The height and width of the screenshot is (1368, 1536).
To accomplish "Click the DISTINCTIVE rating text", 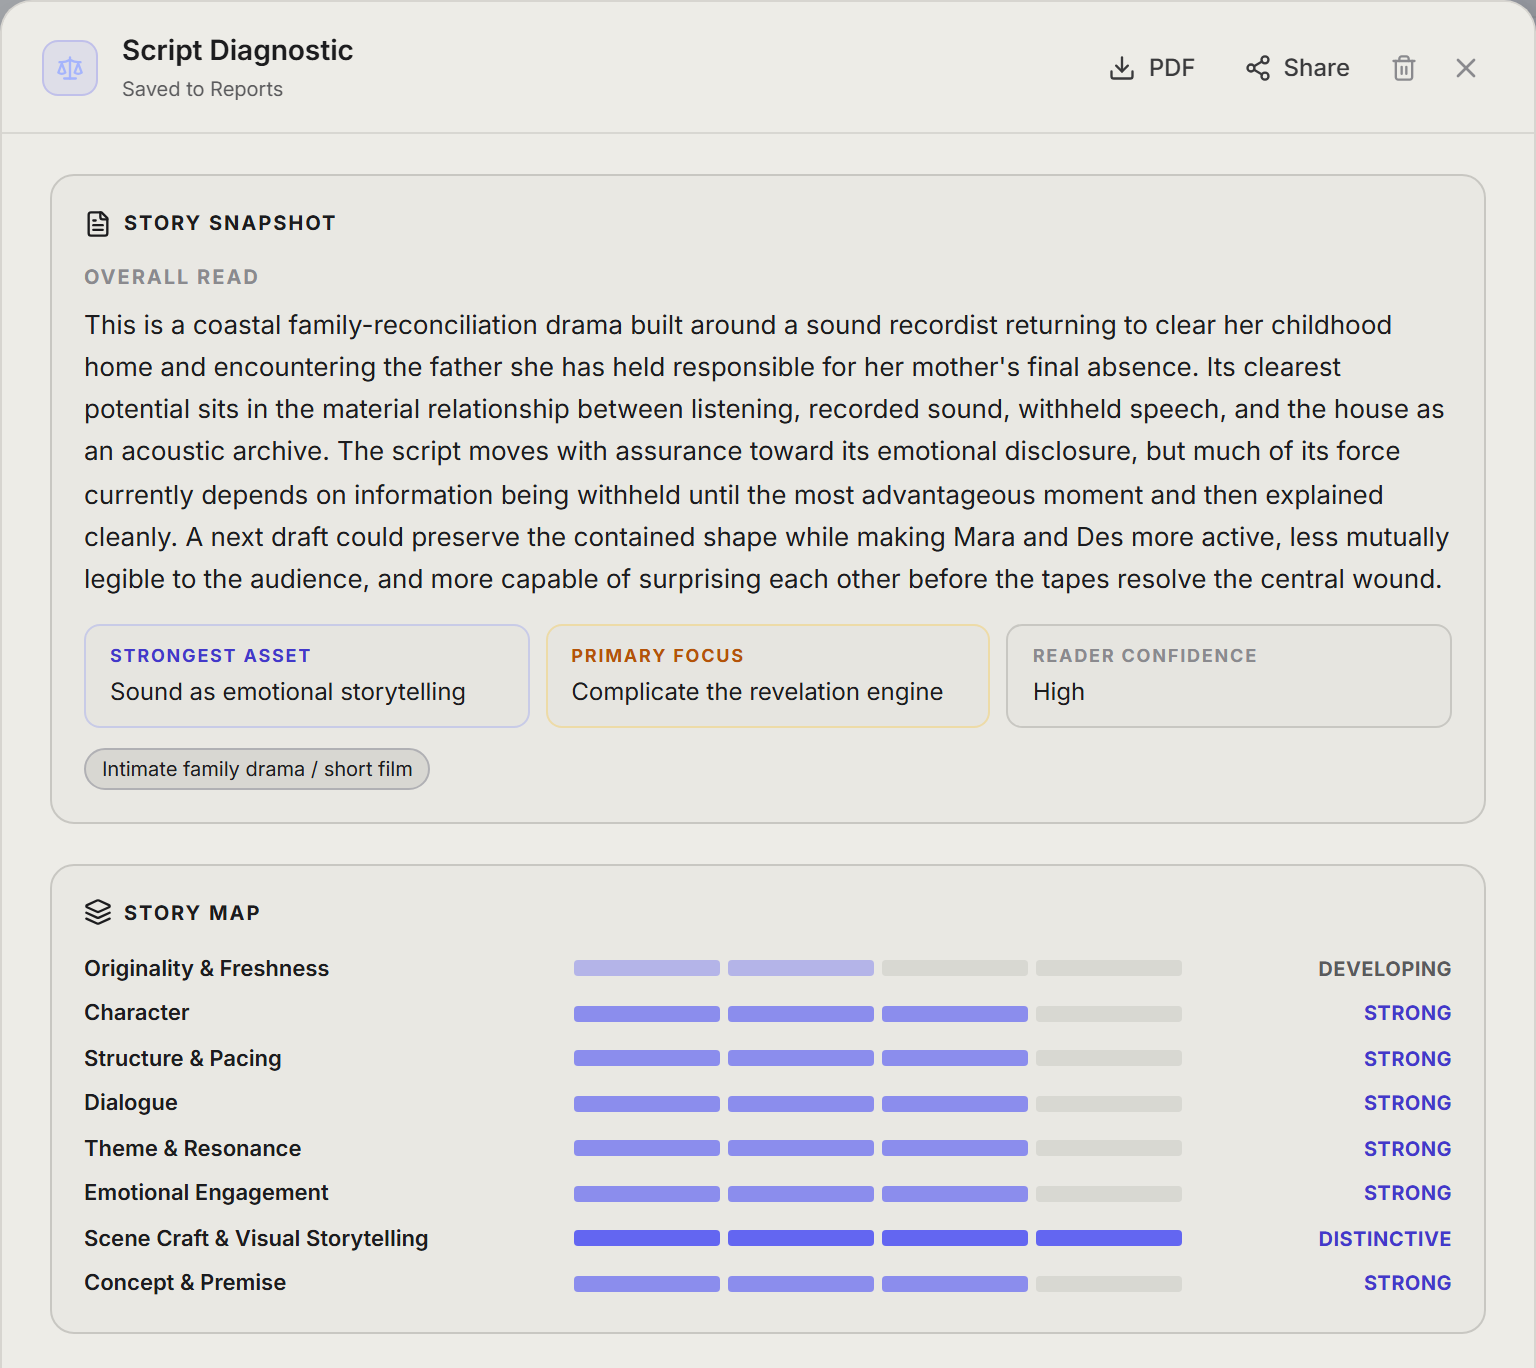I will point(1384,1239).
